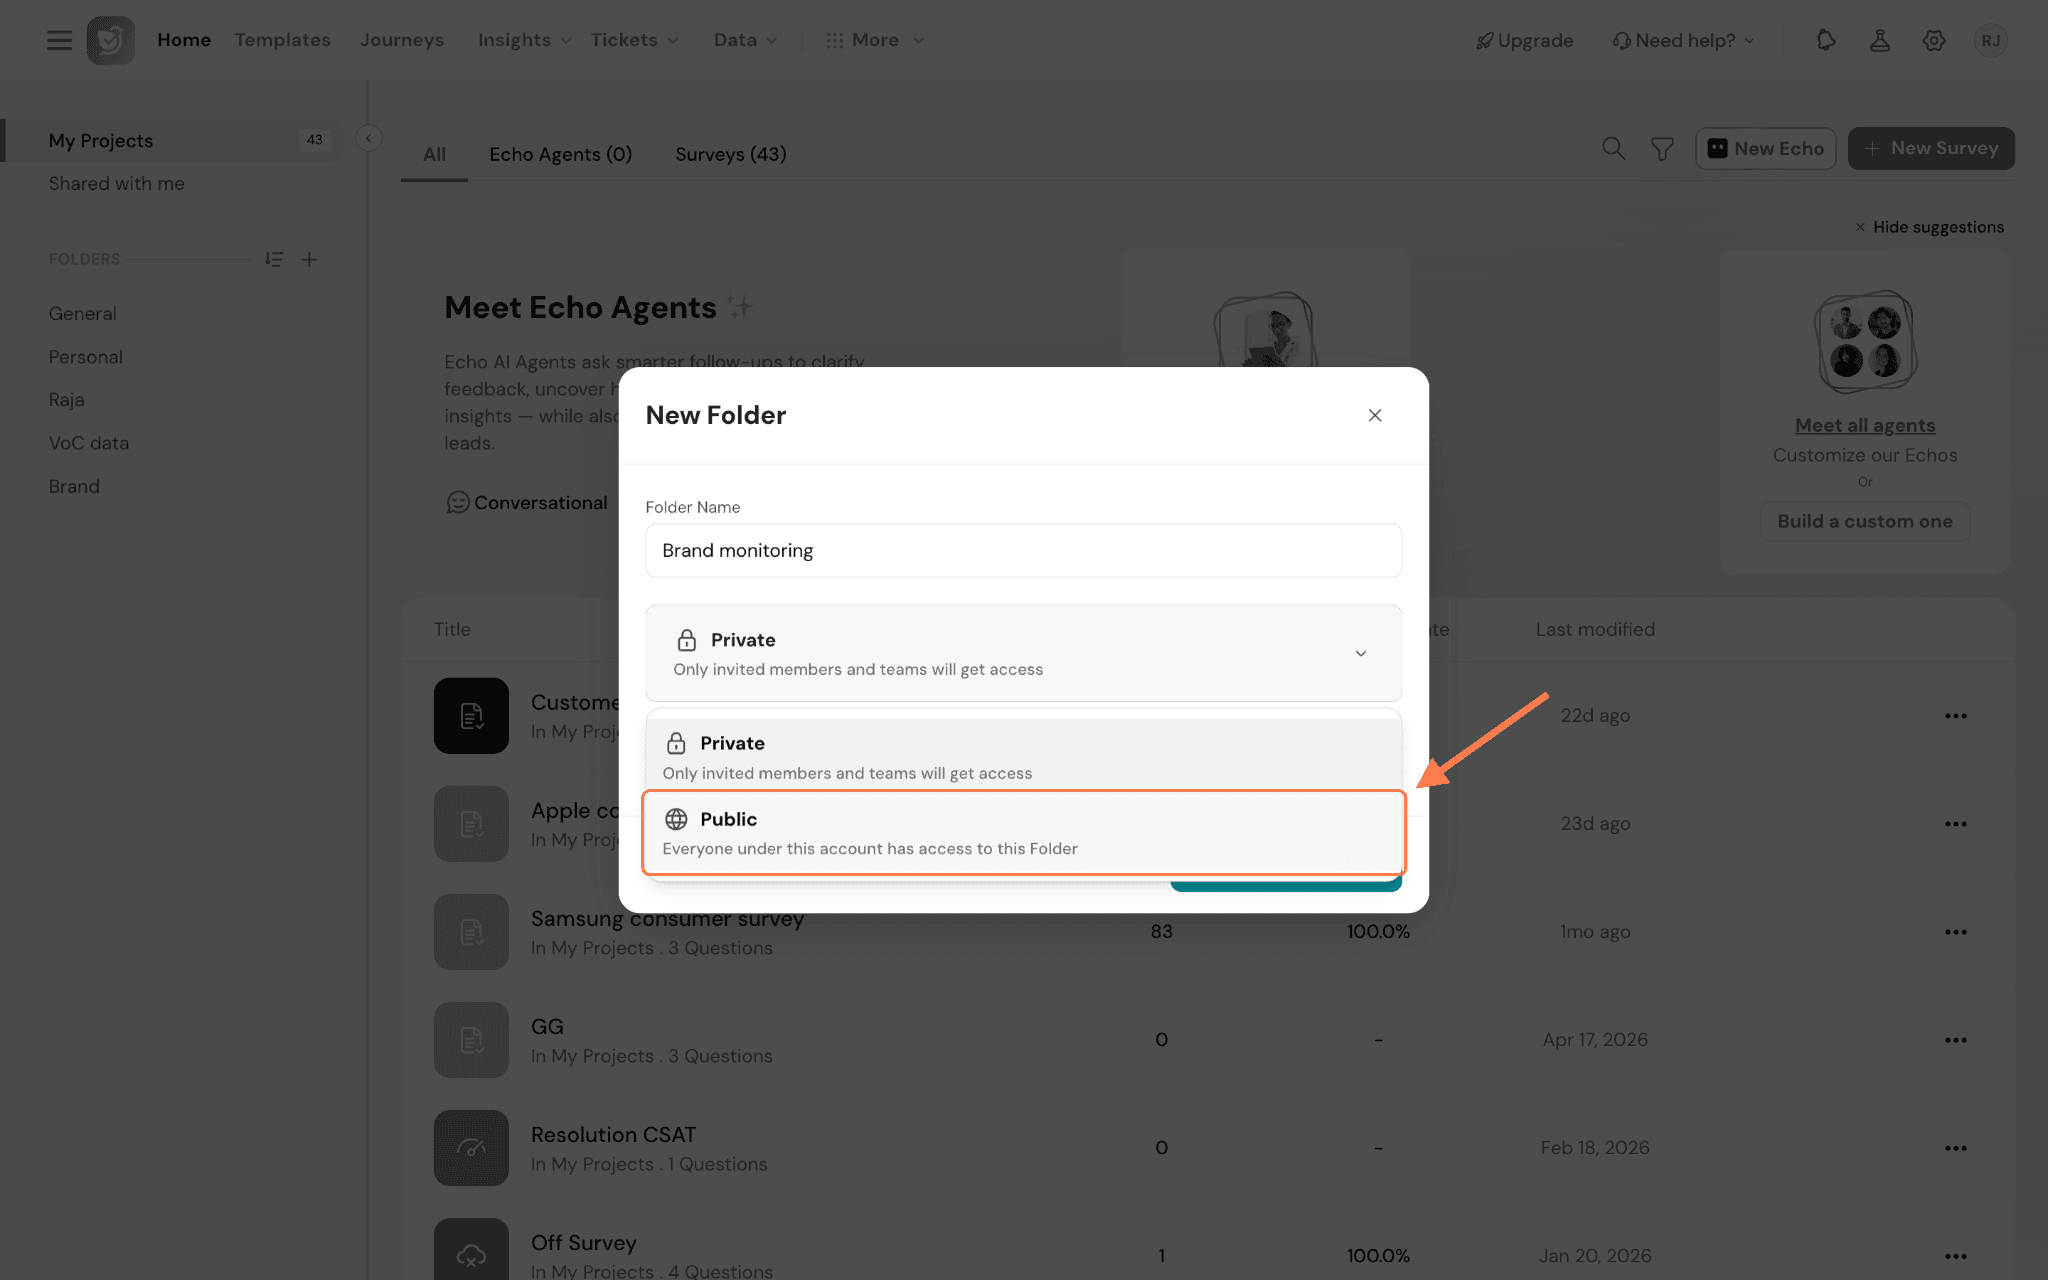Hide suggestions panel
Viewport: 2048px width, 1280px height.
(x=1929, y=227)
